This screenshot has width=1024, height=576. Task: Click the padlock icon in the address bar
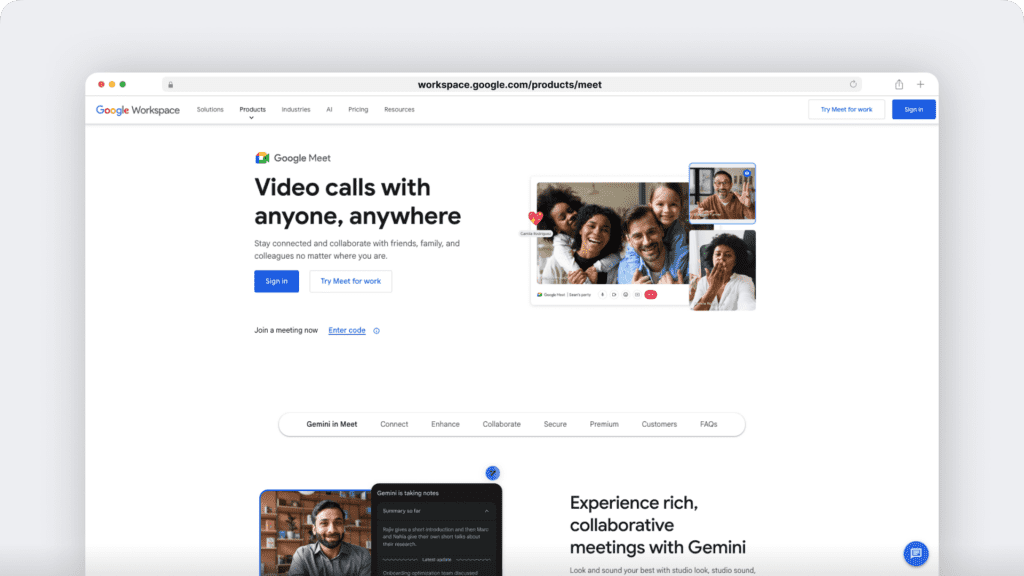click(x=170, y=84)
